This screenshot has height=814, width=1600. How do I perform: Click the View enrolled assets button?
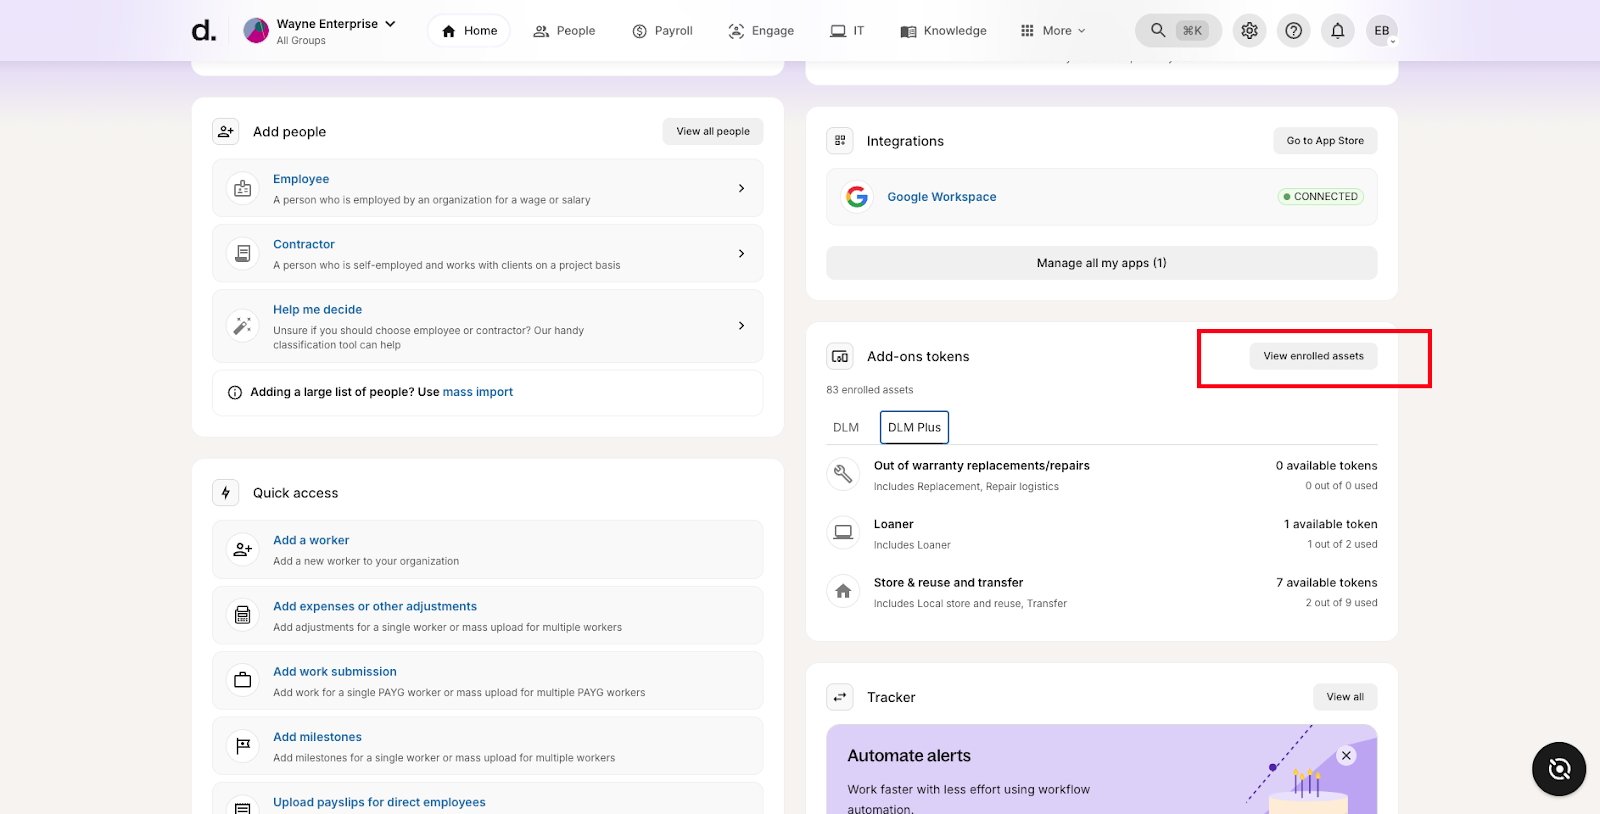click(1313, 356)
